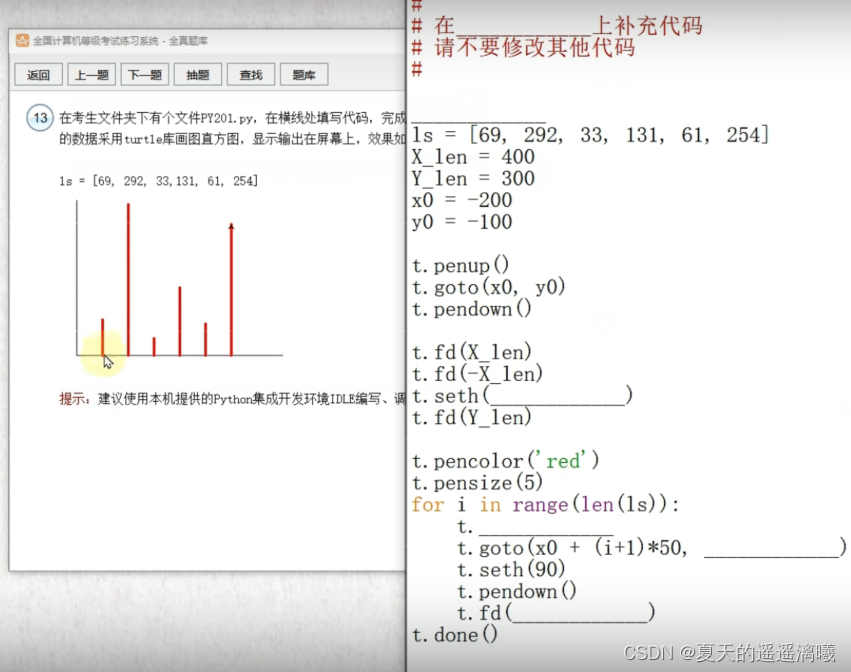Click question number 13 badge
Screen dimensions: 851x672
pyautogui.click(x=40, y=118)
